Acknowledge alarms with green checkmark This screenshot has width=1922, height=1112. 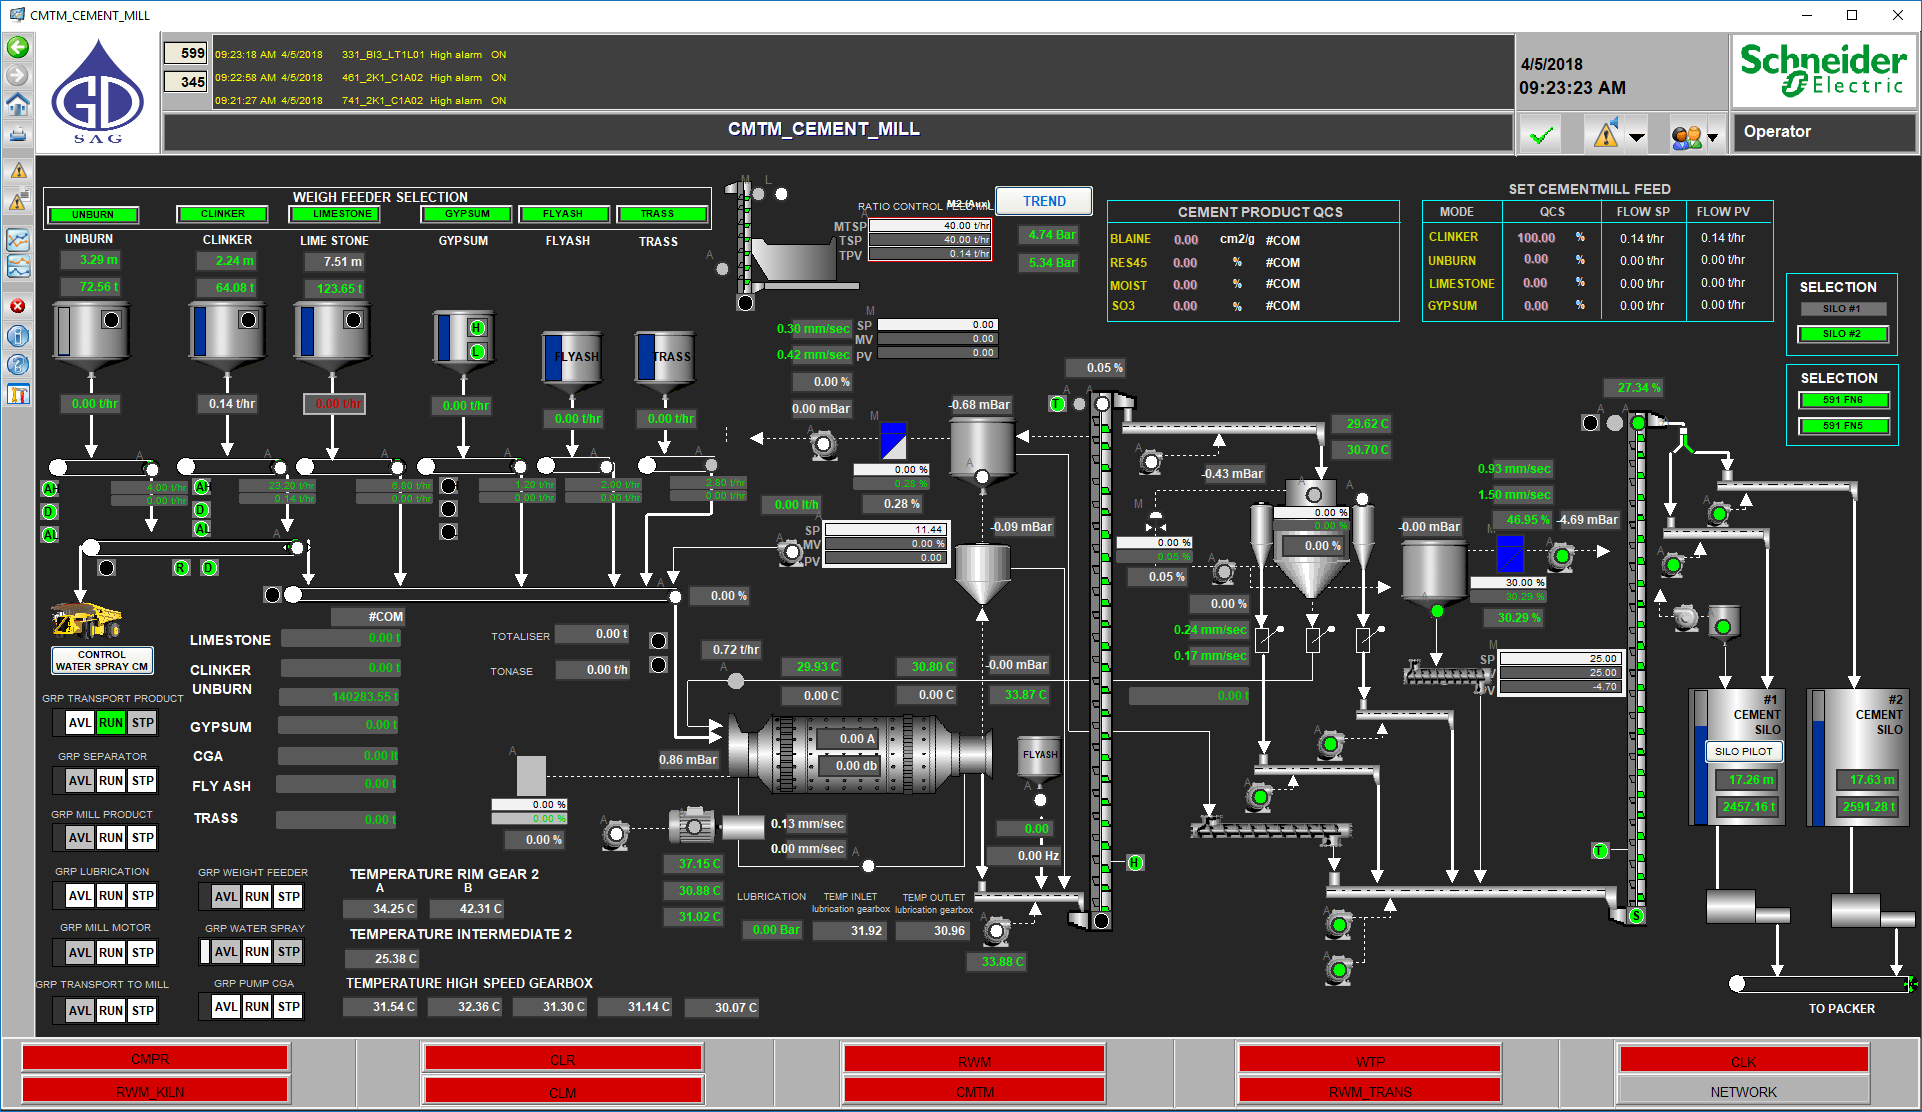pos(1543,134)
